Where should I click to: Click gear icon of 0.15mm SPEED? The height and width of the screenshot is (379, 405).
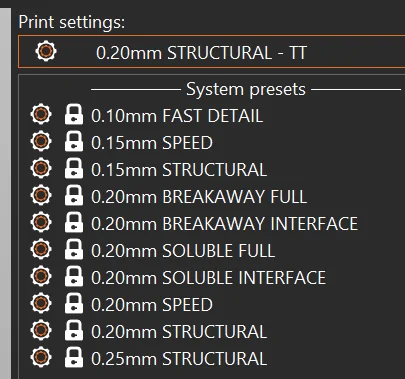tap(41, 141)
